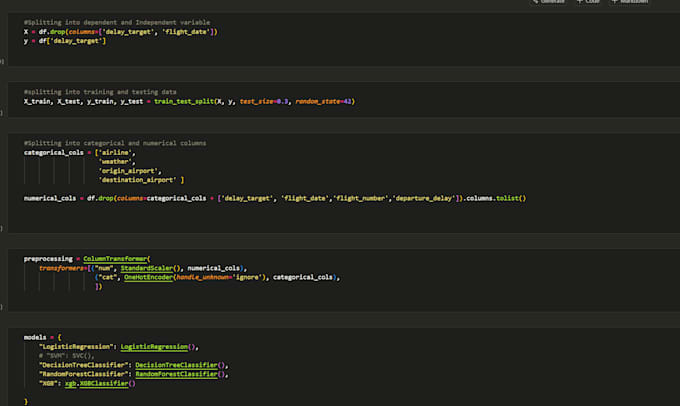
Task: Click the comment '#splitting into training and testing data'
Action: coord(100,92)
